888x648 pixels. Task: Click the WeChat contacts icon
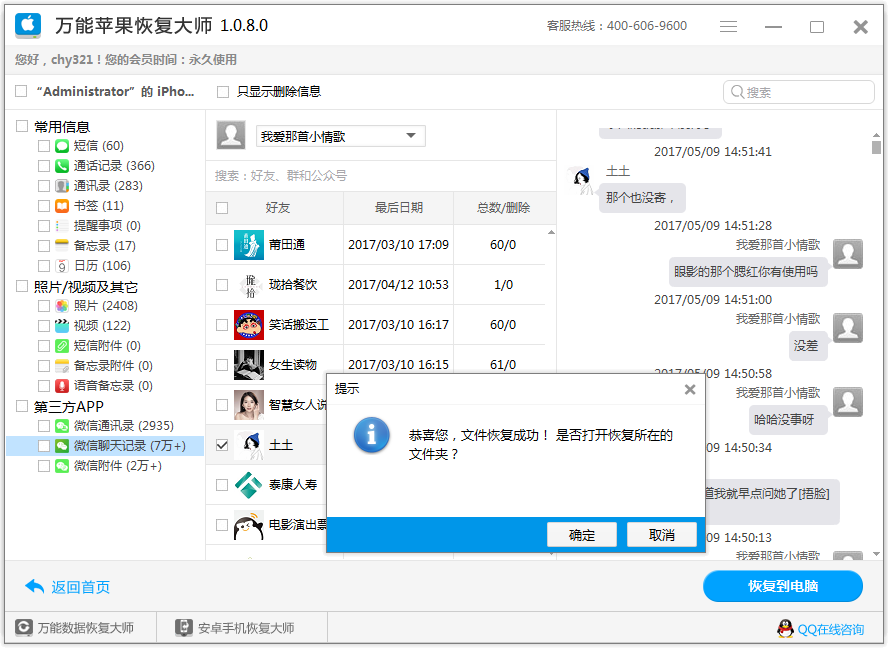click(x=62, y=426)
